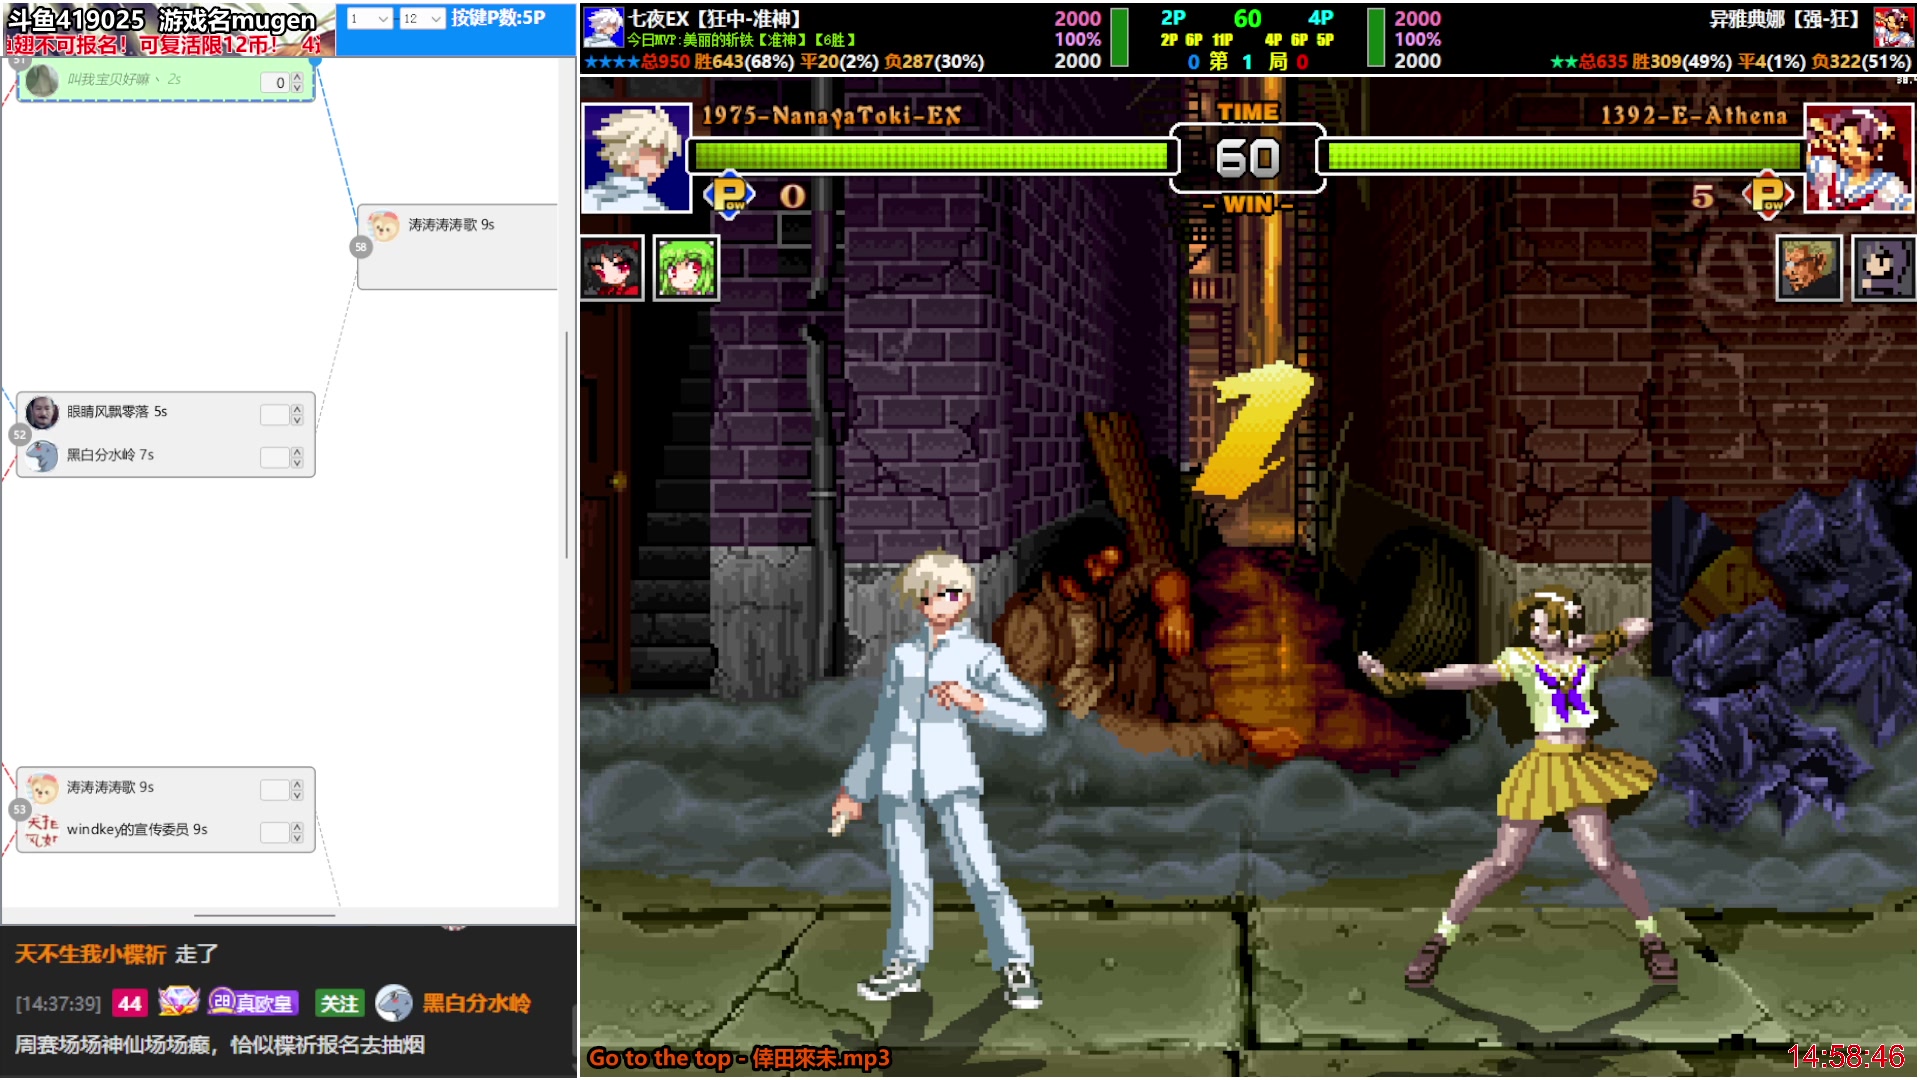Click name 黑白分水岭 7s in bracket

point(110,455)
